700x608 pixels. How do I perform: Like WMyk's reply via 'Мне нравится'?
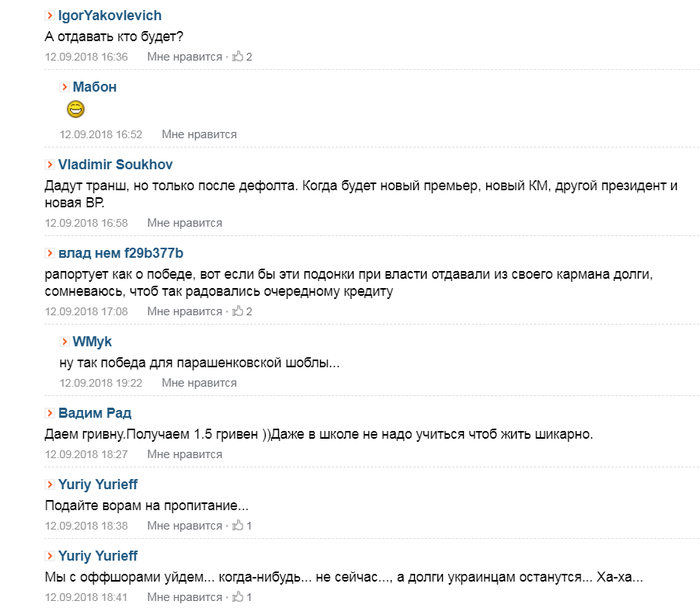tap(199, 383)
